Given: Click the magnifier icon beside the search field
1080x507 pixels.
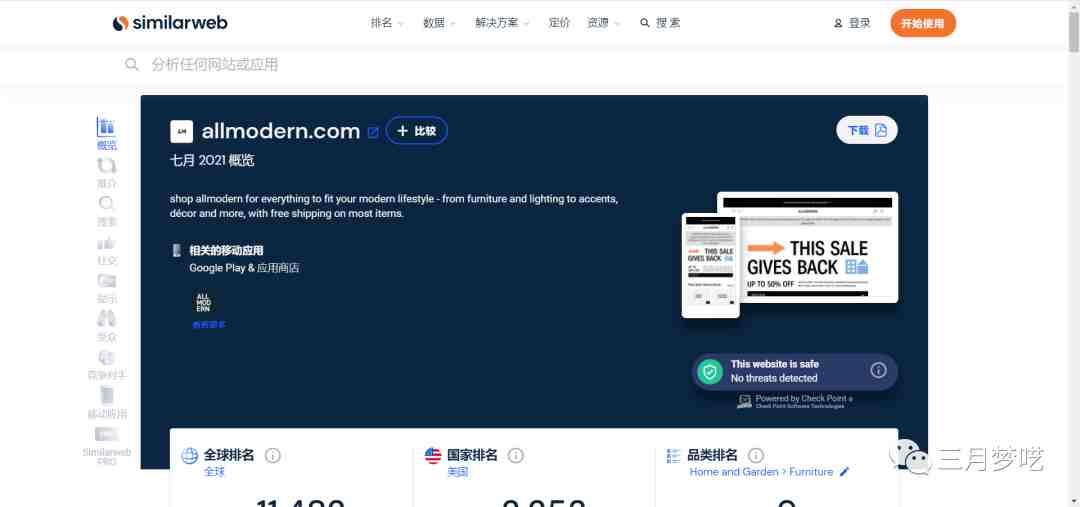Looking at the screenshot, I should pyautogui.click(x=132, y=65).
